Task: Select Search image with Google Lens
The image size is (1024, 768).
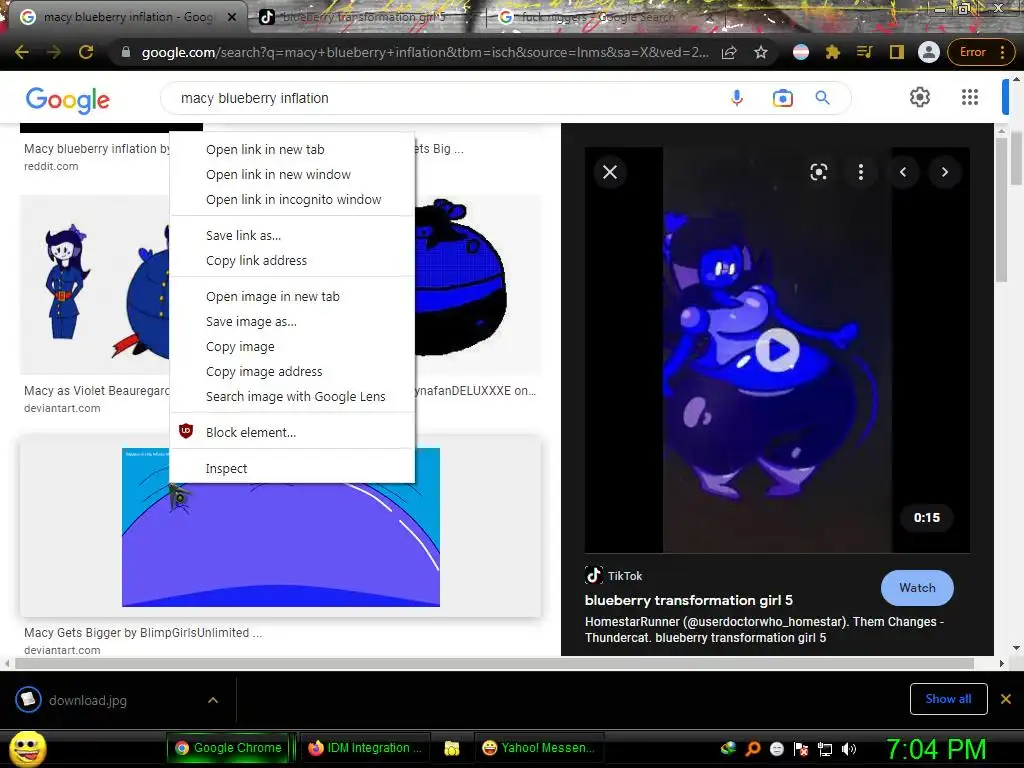Action: click(x=292, y=396)
